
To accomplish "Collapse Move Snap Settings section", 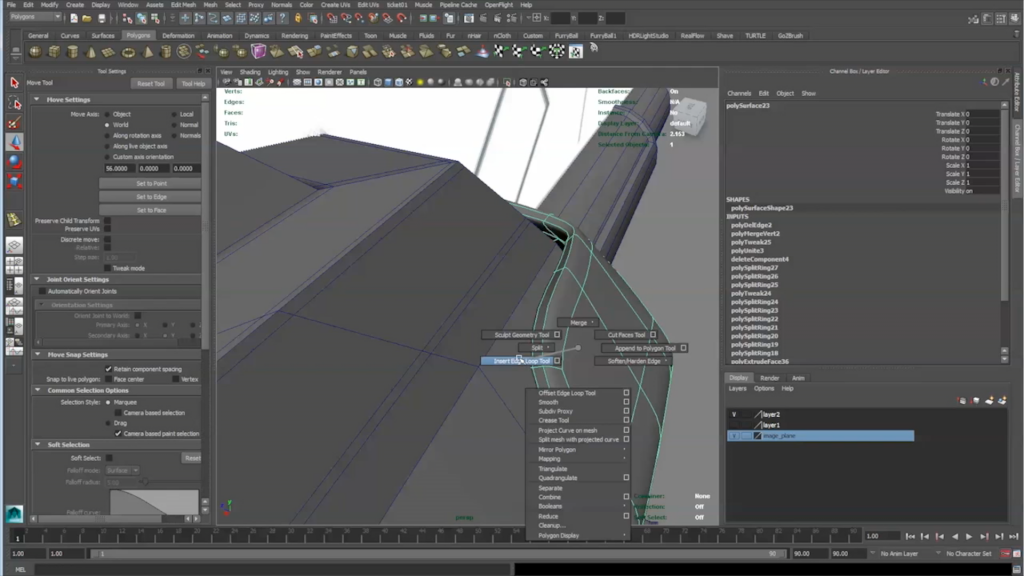I will [x=37, y=355].
